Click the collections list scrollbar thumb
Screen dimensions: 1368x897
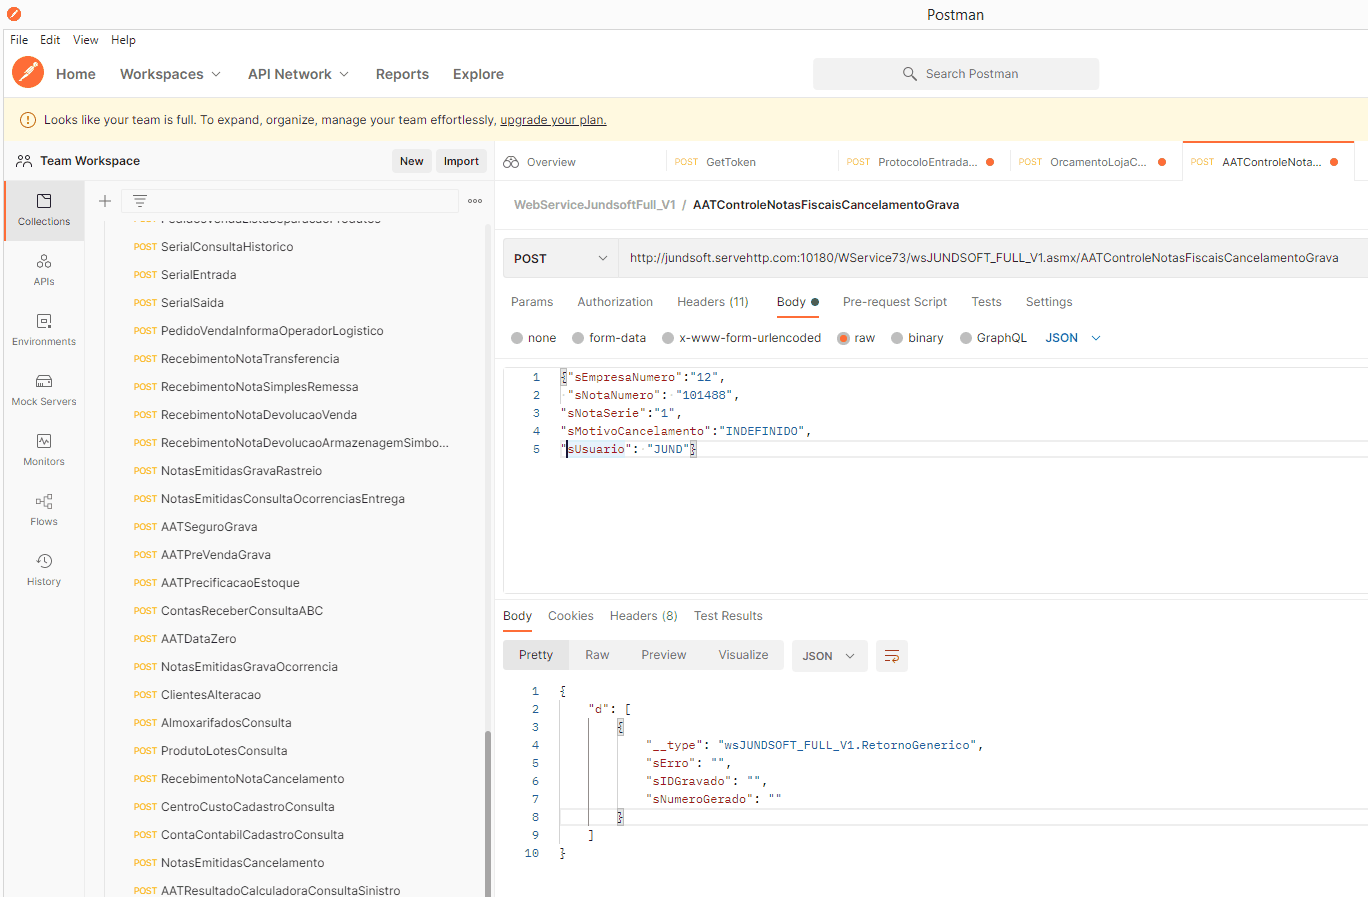point(488,814)
